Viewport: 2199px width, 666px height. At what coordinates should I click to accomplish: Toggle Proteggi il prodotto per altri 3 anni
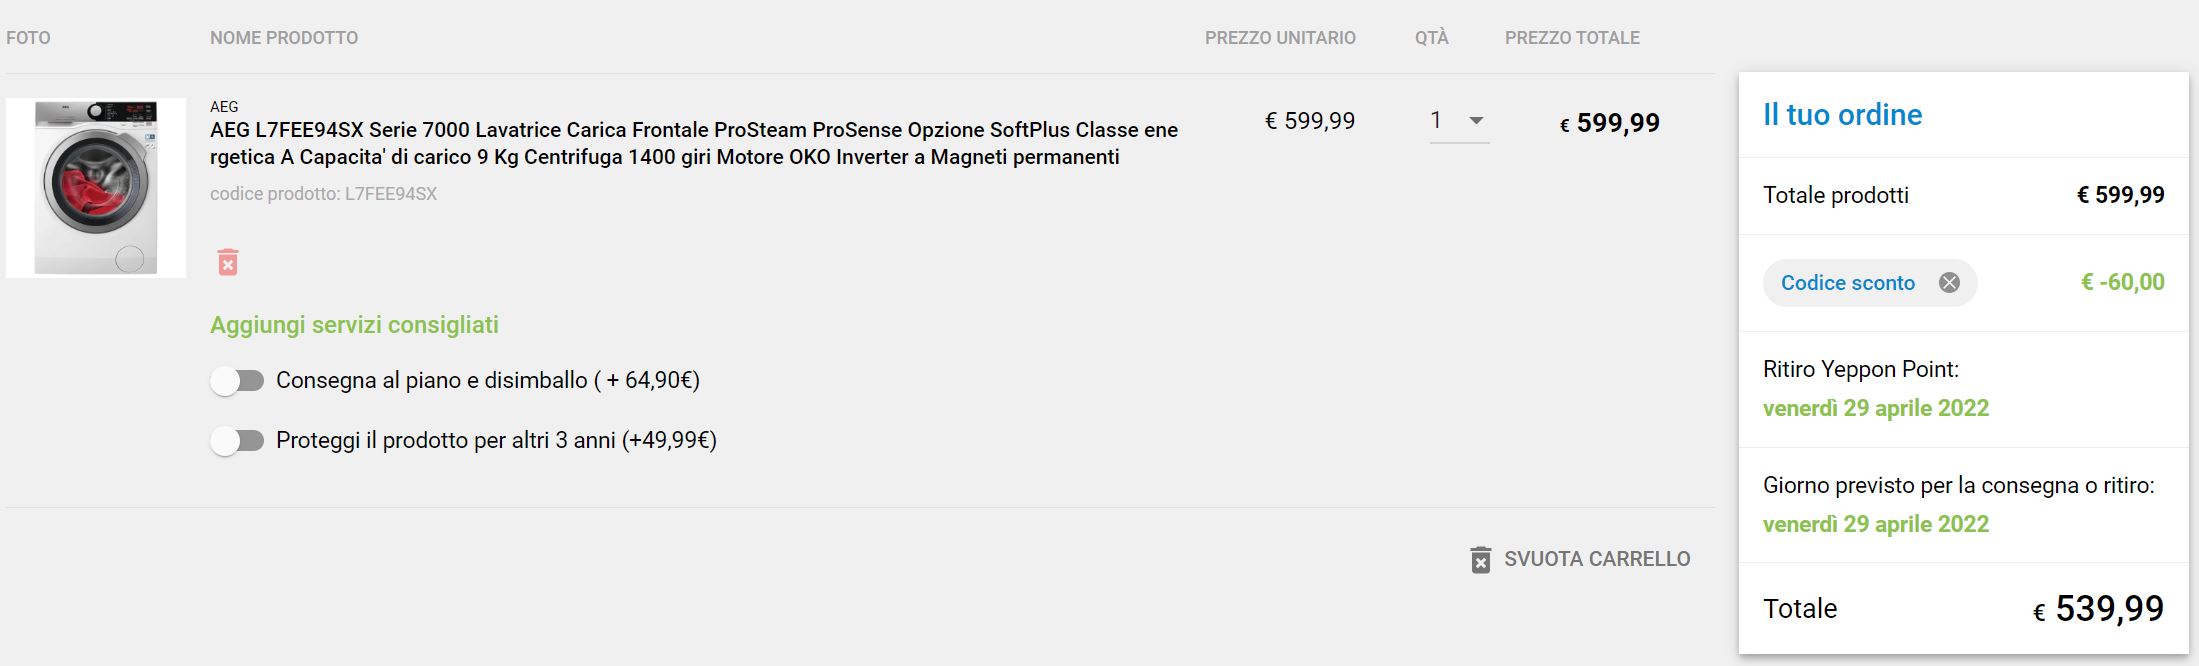(x=237, y=441)
